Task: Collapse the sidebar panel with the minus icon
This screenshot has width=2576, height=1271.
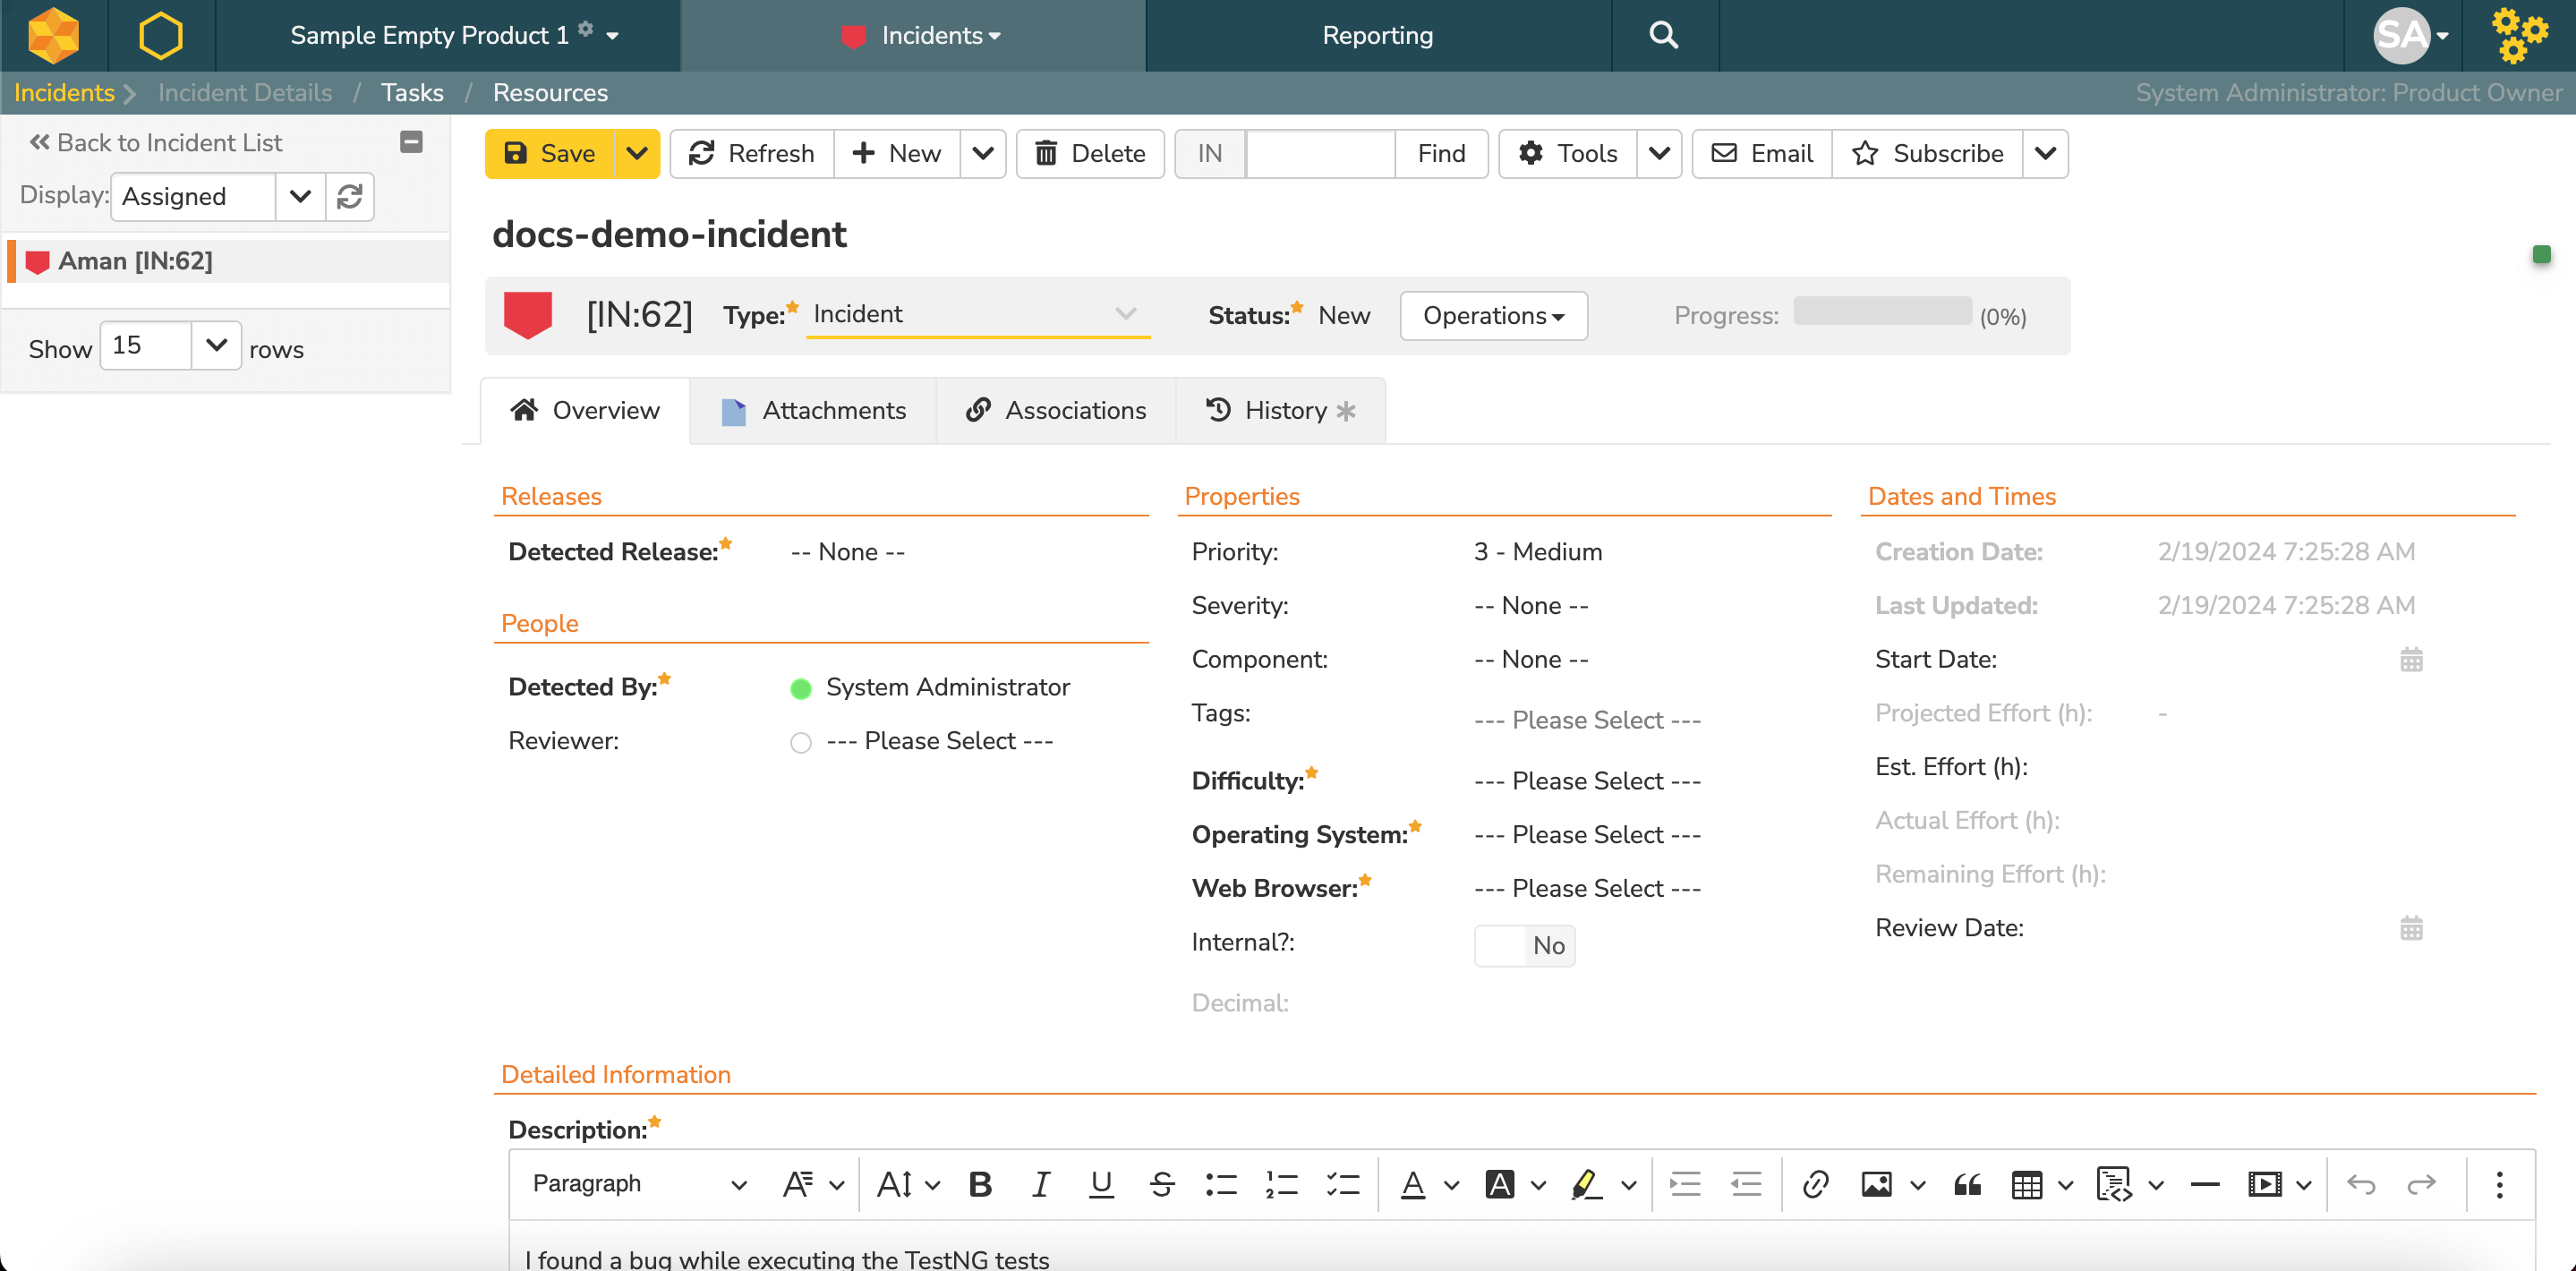Action: point(411,142)
